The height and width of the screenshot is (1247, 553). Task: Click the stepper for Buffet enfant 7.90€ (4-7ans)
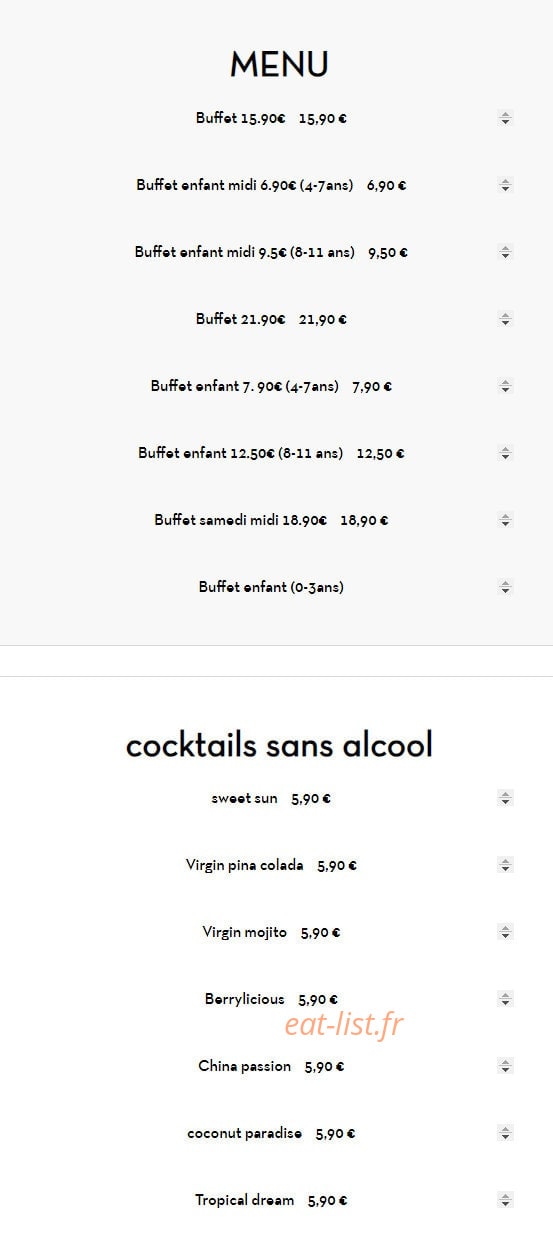coord(505,386)
